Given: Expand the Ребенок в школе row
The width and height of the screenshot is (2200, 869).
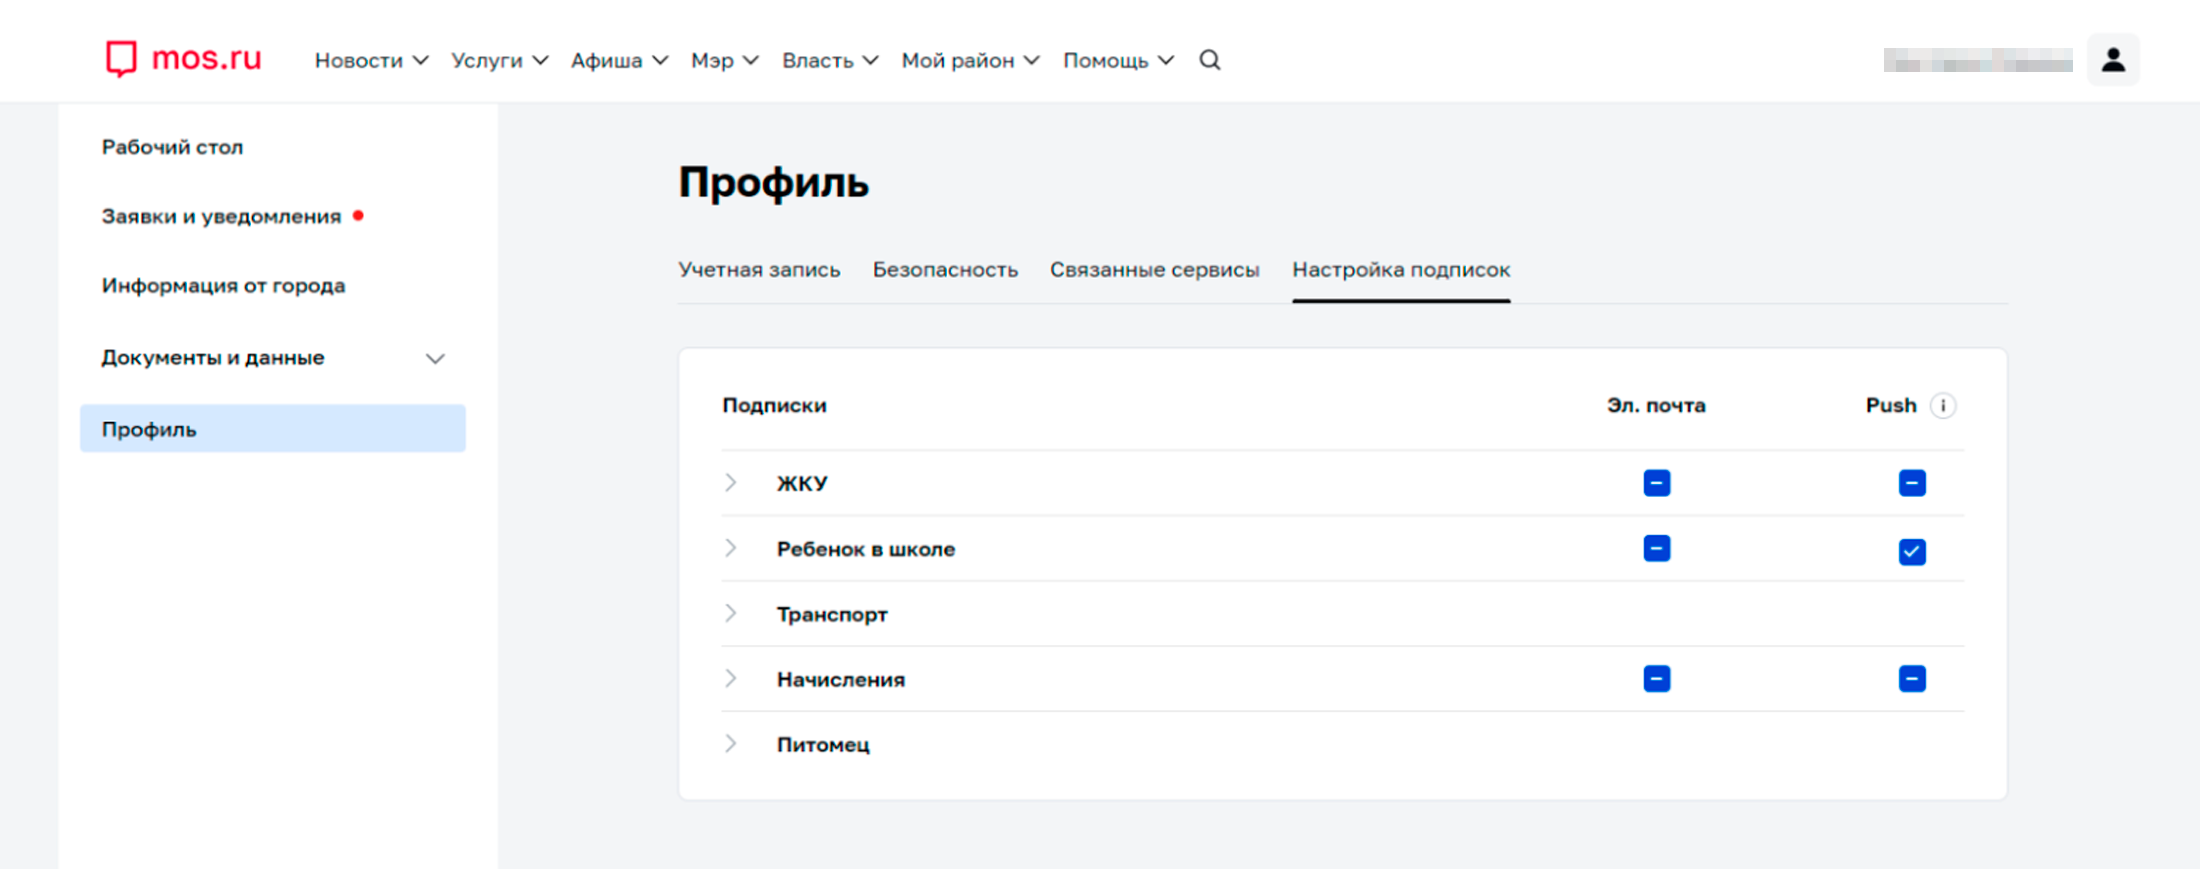Looking at the screenshot, I should [x=731, y=548].
